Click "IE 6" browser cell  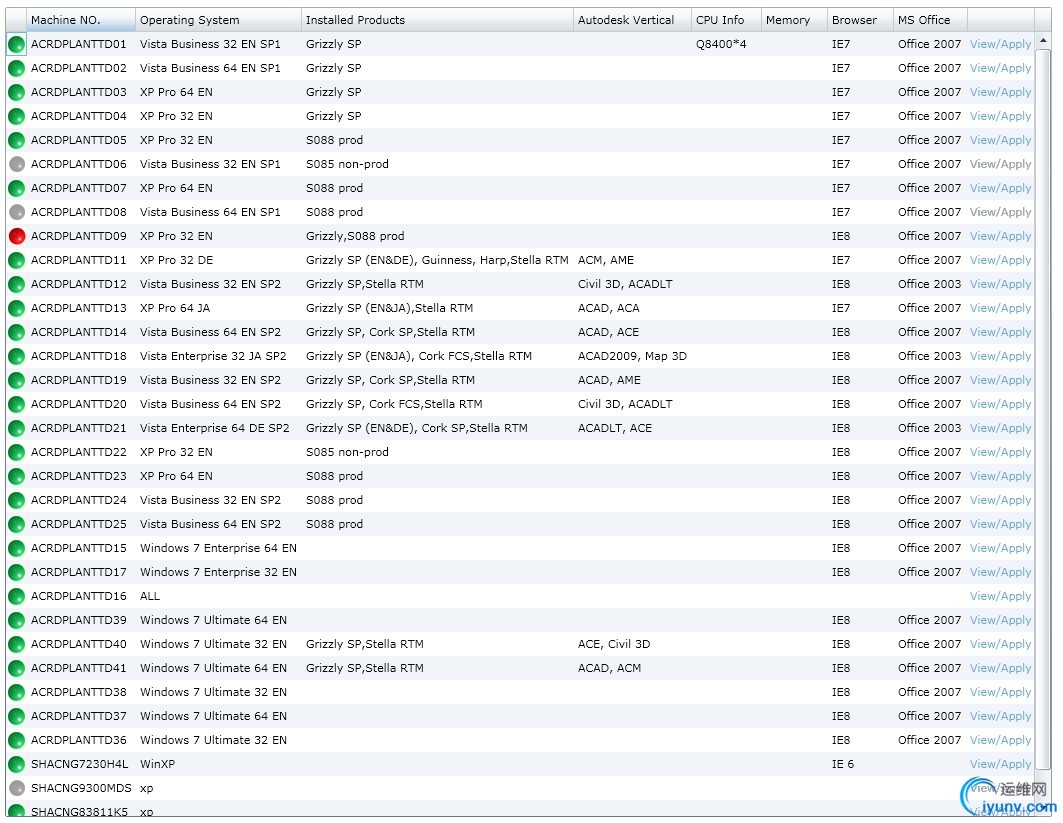pos(843,764)
